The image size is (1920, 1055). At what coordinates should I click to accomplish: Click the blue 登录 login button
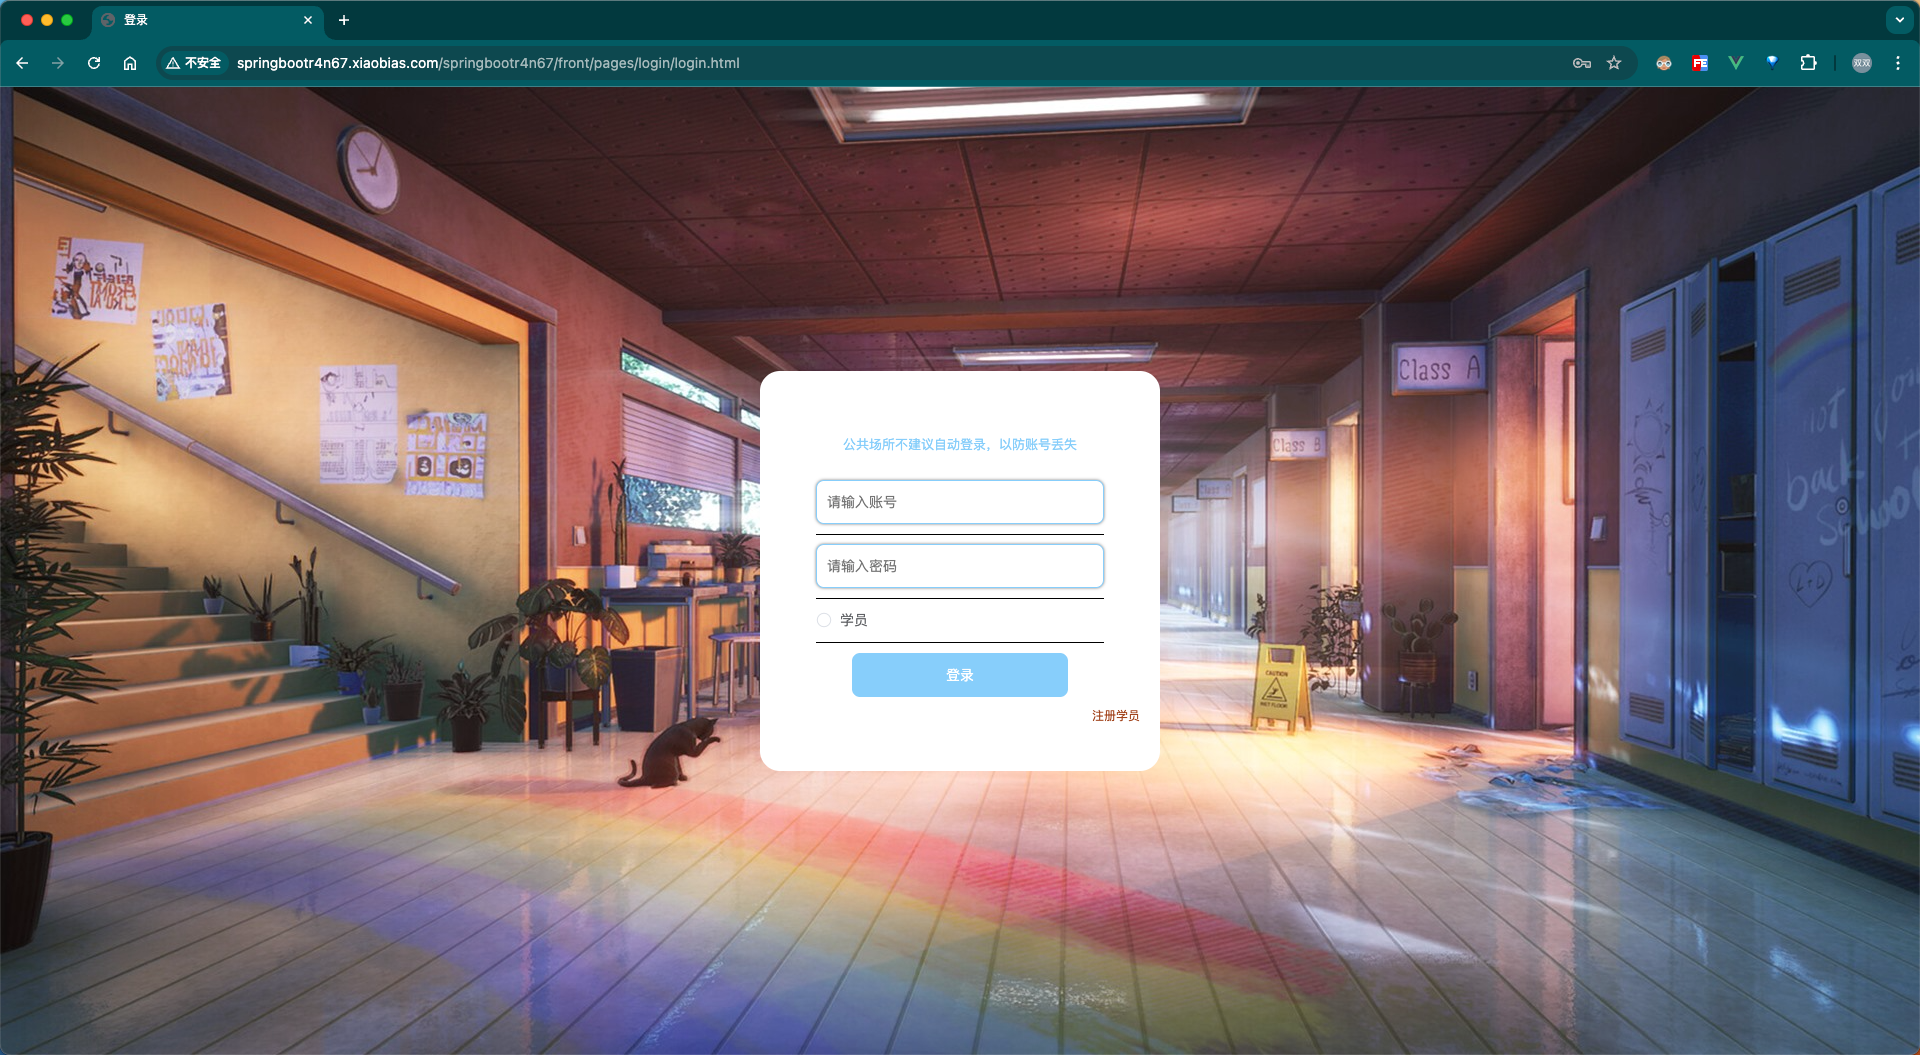960,675
